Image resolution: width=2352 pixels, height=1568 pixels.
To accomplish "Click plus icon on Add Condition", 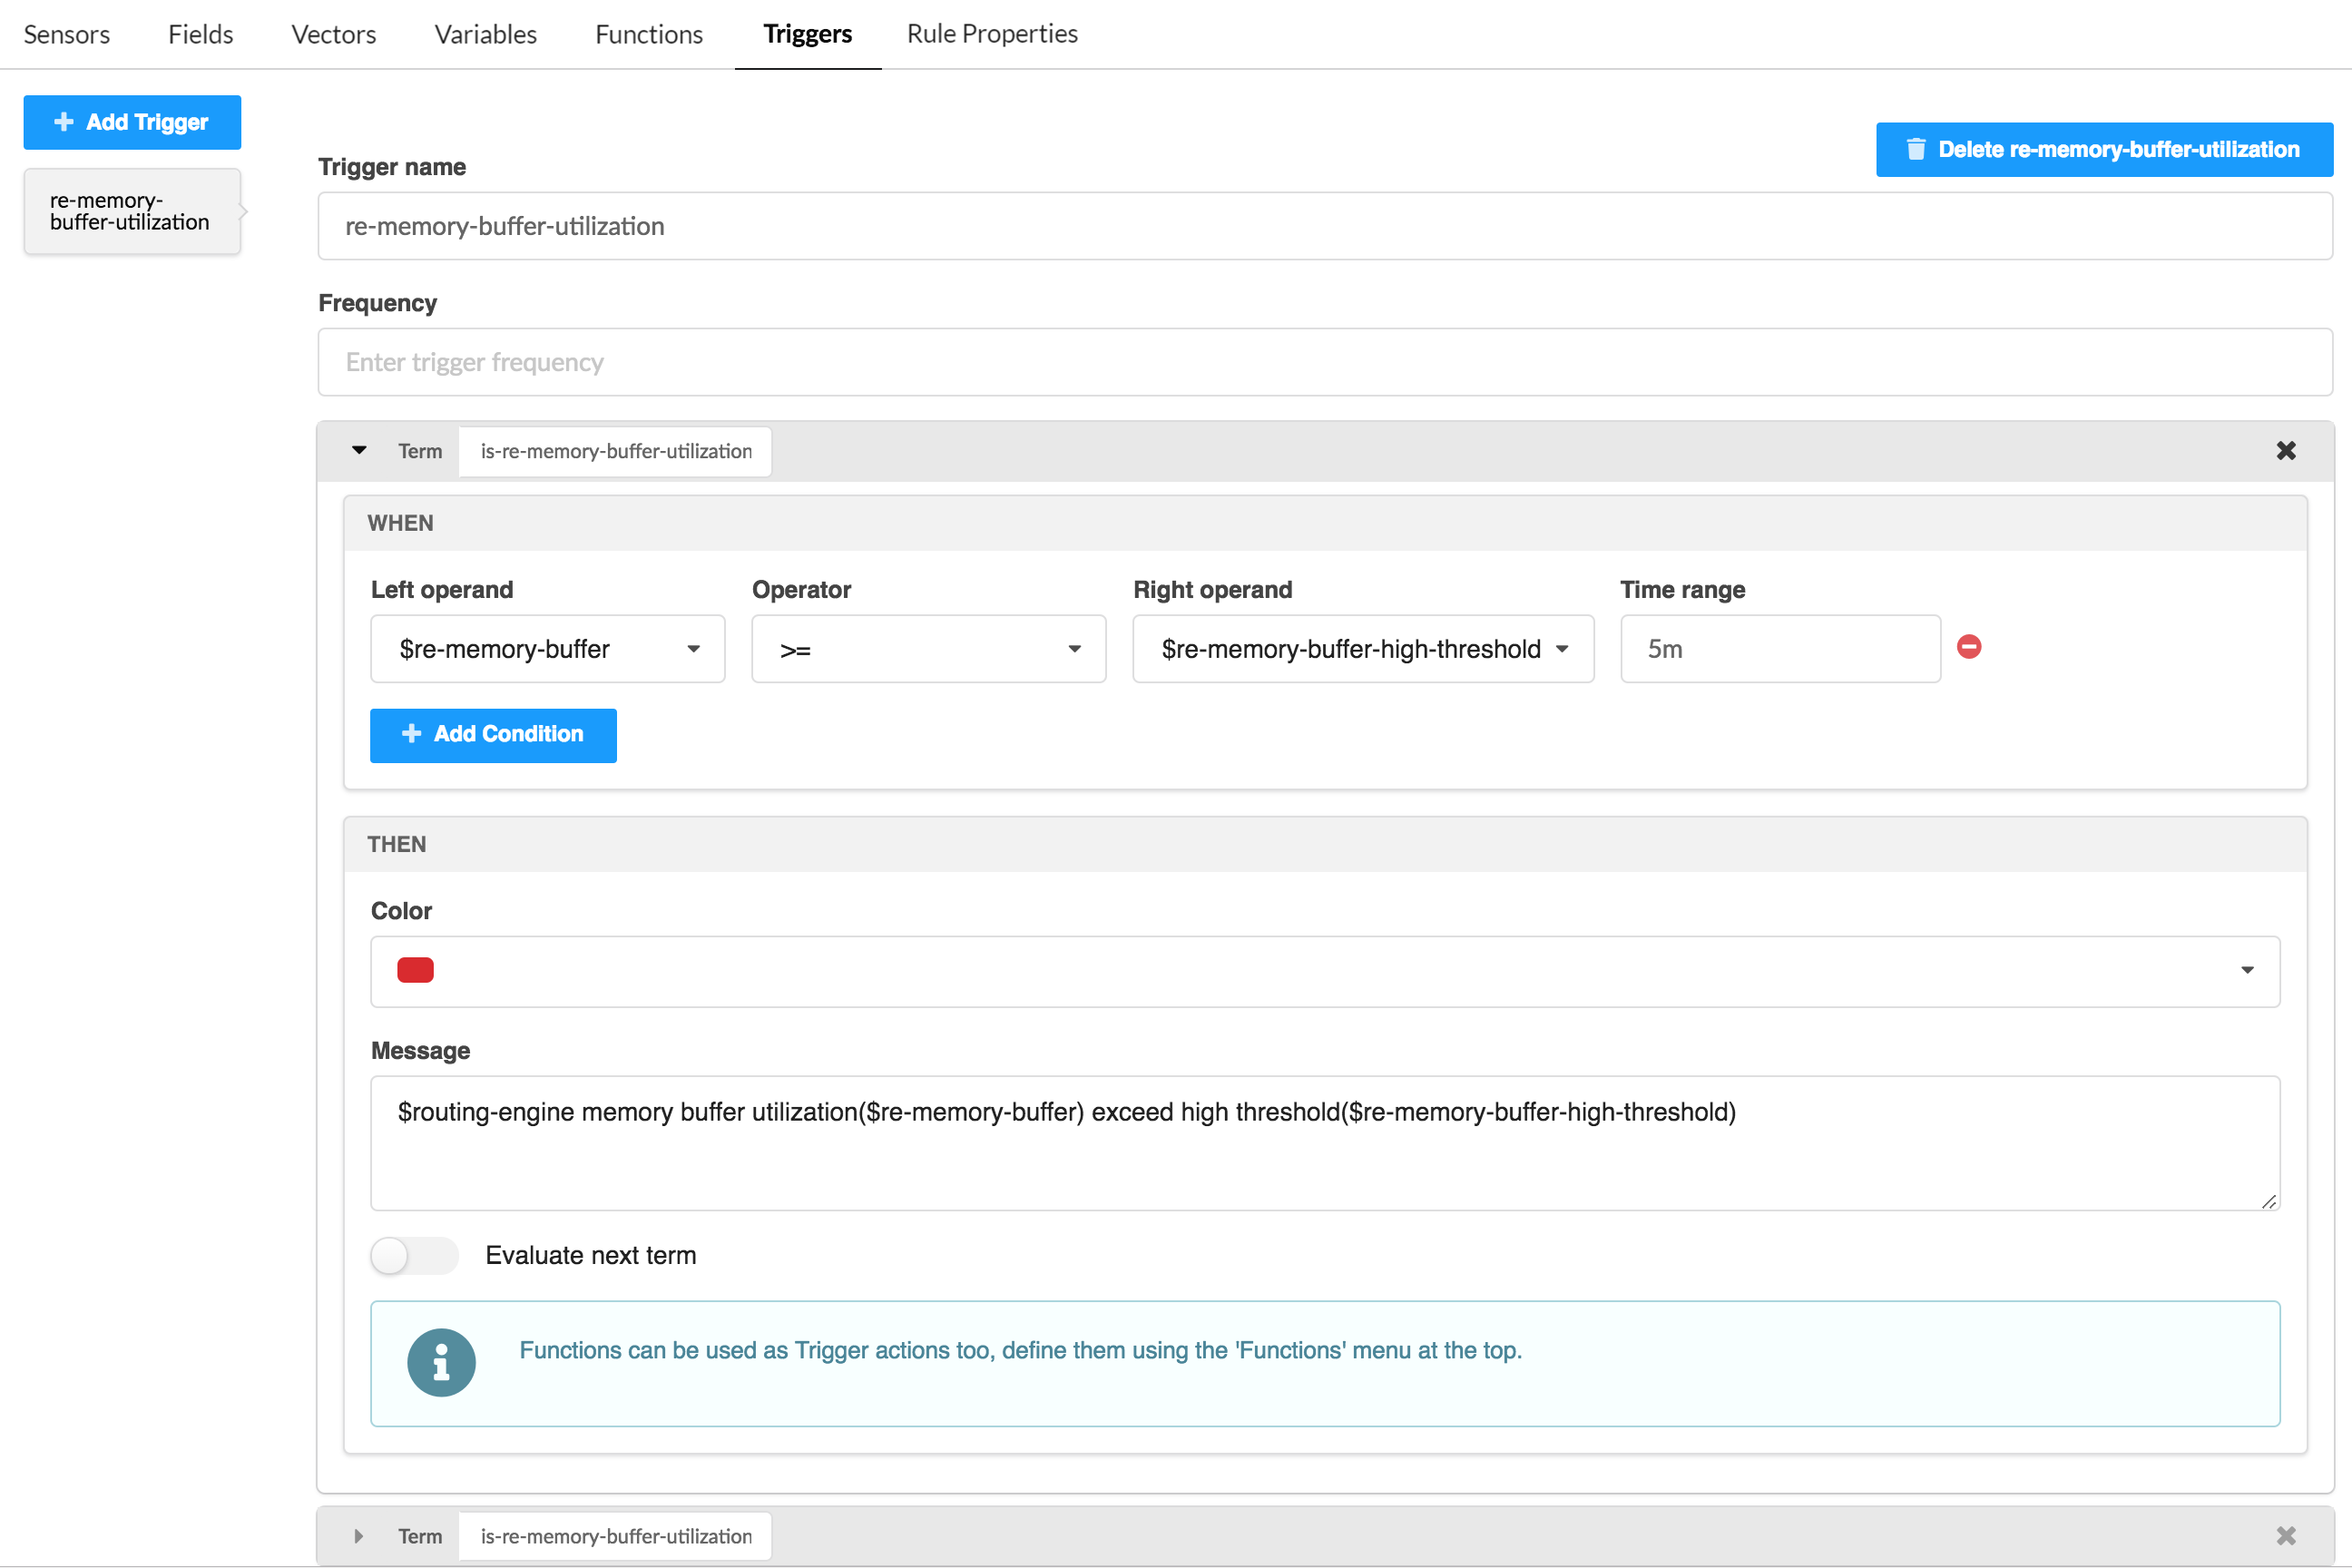I will pos(411,734).
